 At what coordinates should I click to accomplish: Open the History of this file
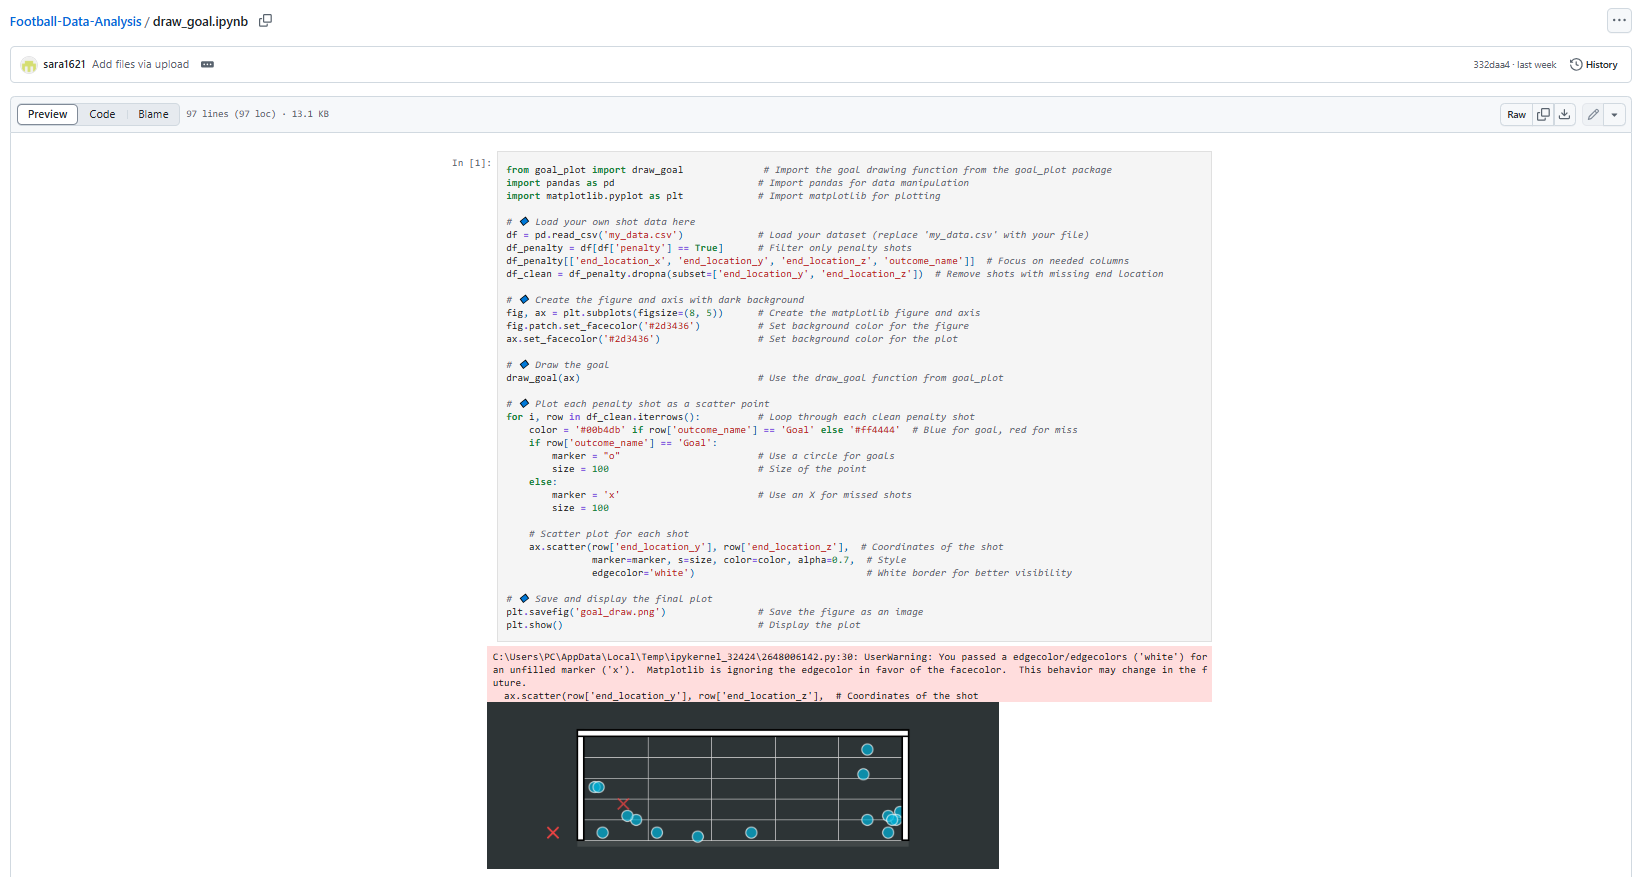pos(1593,65)
